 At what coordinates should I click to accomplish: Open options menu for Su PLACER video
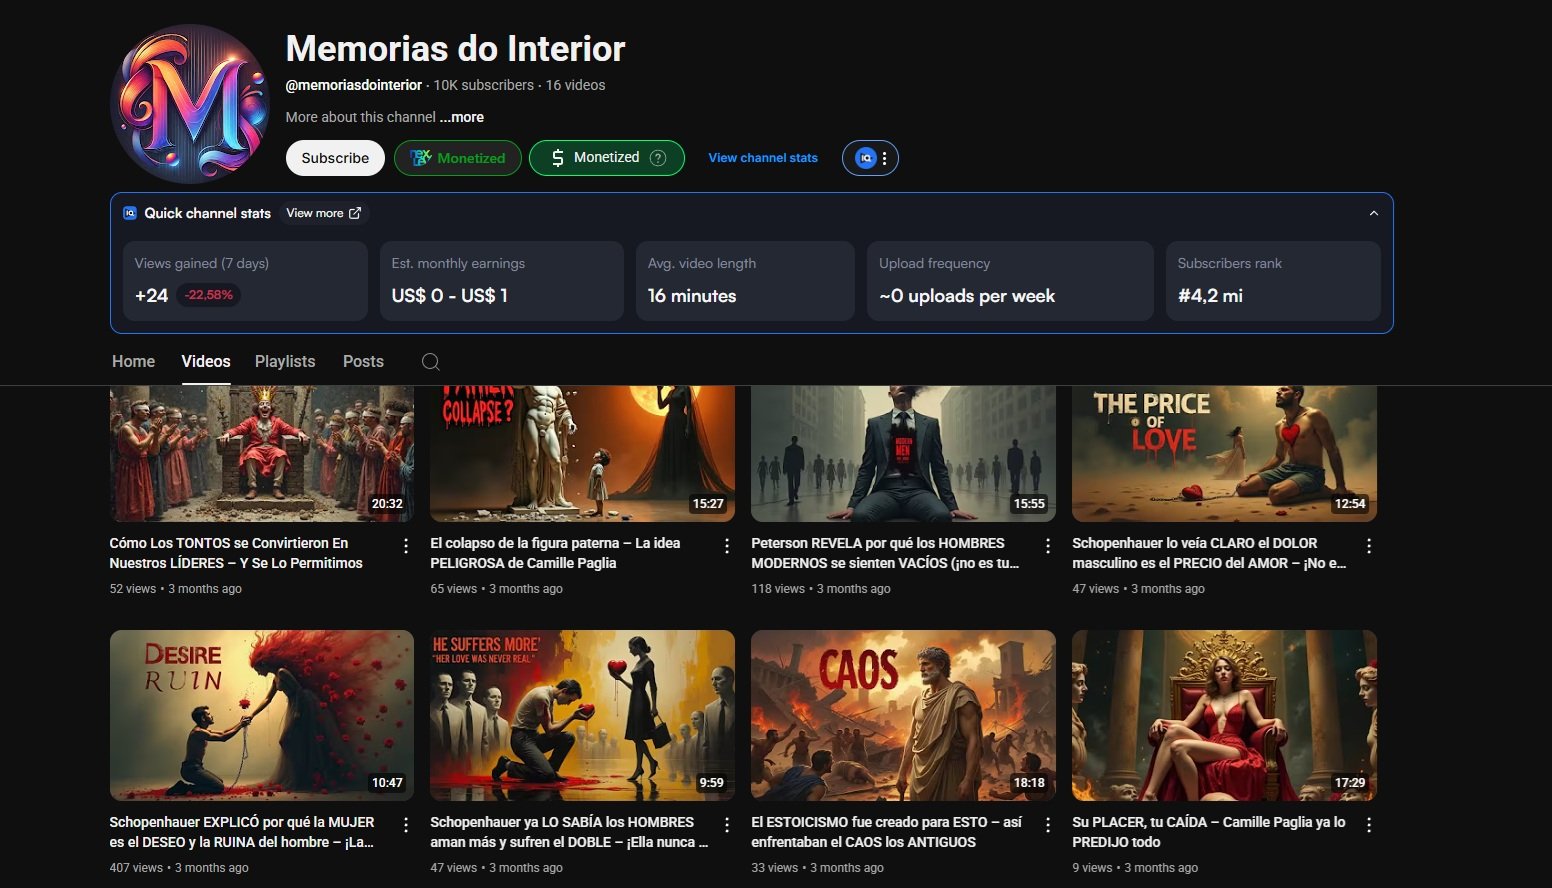[1369, 825]
